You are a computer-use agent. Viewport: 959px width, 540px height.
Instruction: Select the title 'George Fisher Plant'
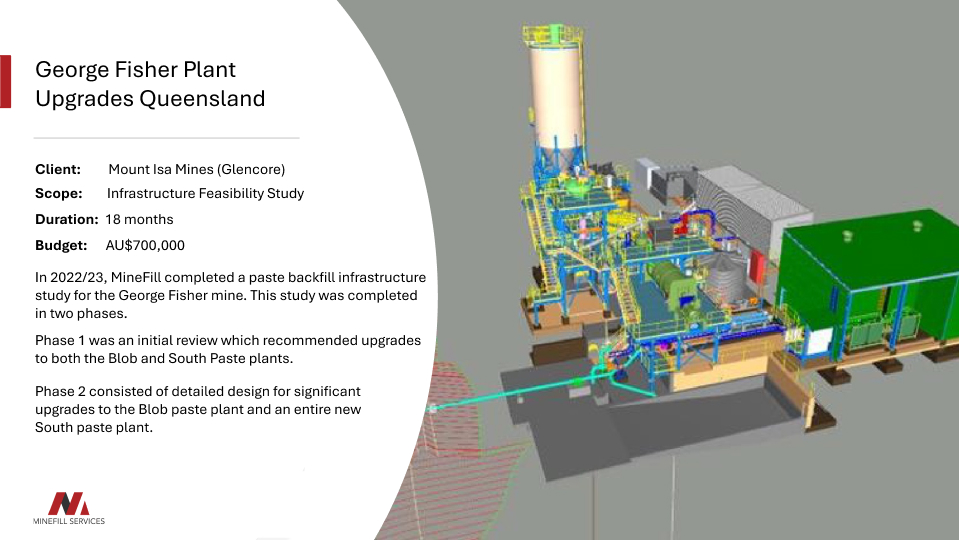(x=135, y=70)
